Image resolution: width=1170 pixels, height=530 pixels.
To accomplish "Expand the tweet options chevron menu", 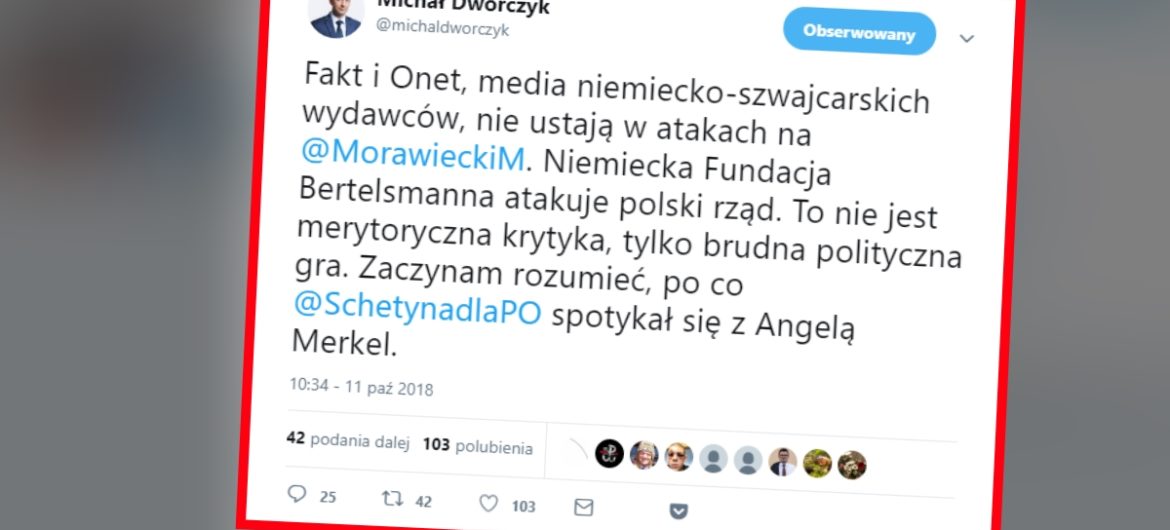I will coord(966,39).
